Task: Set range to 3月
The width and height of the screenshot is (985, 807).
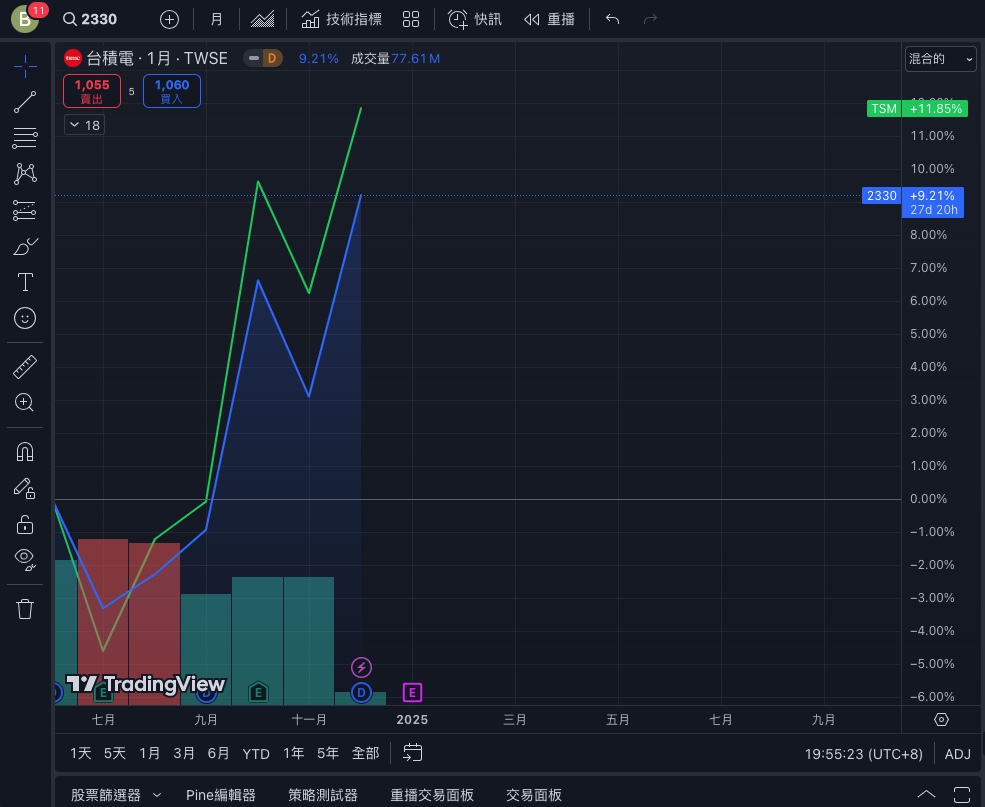Action: [184, 753]
